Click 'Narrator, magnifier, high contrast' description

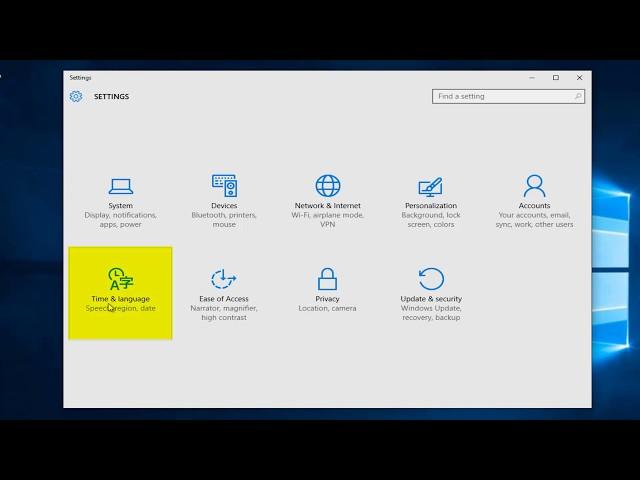[x=224, y=313]
